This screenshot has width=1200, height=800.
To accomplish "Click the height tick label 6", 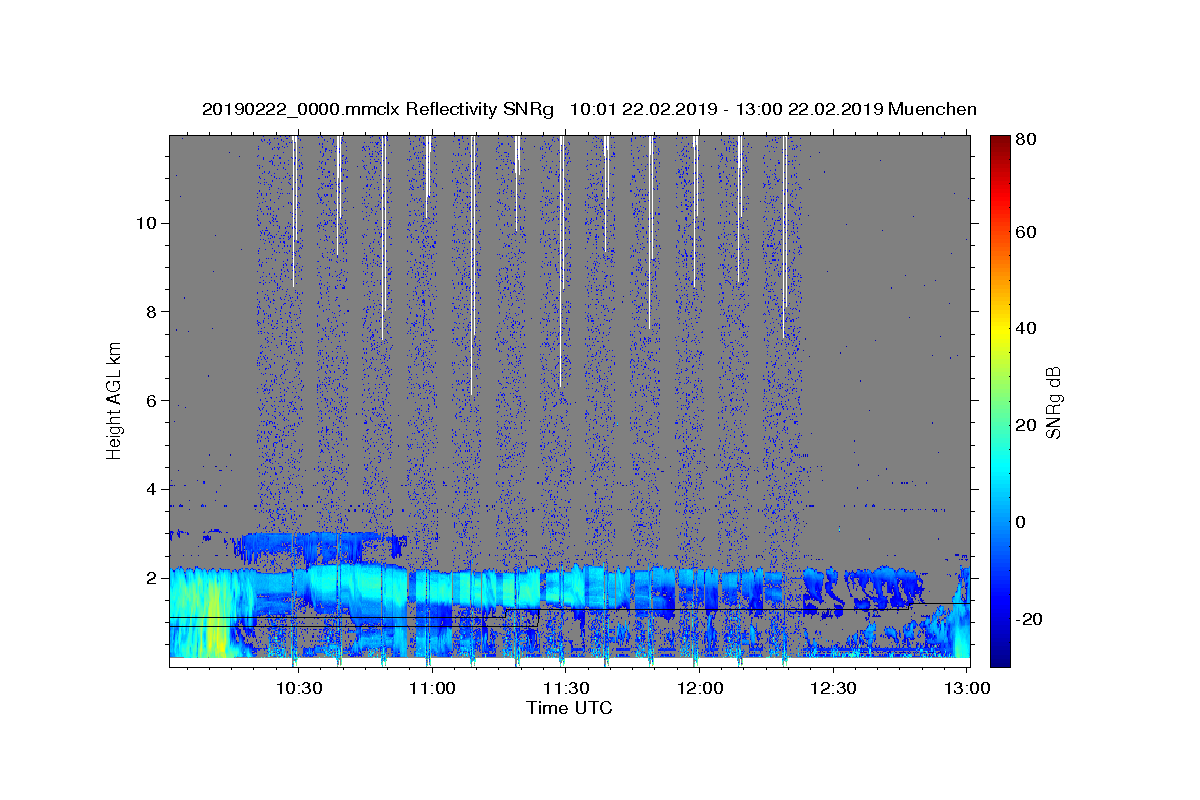I will coord(150,400).
